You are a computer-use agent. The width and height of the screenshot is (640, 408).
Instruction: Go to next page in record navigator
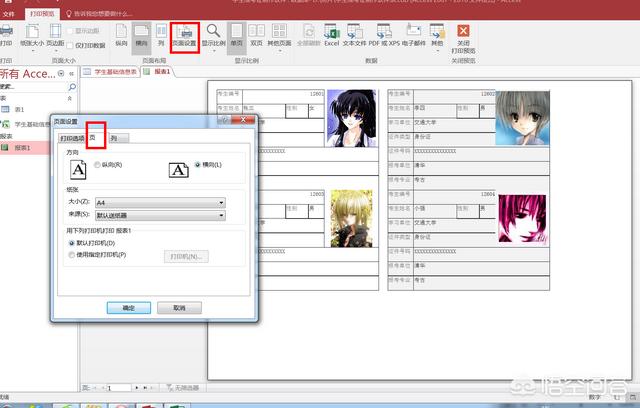[x=136, y=388]
